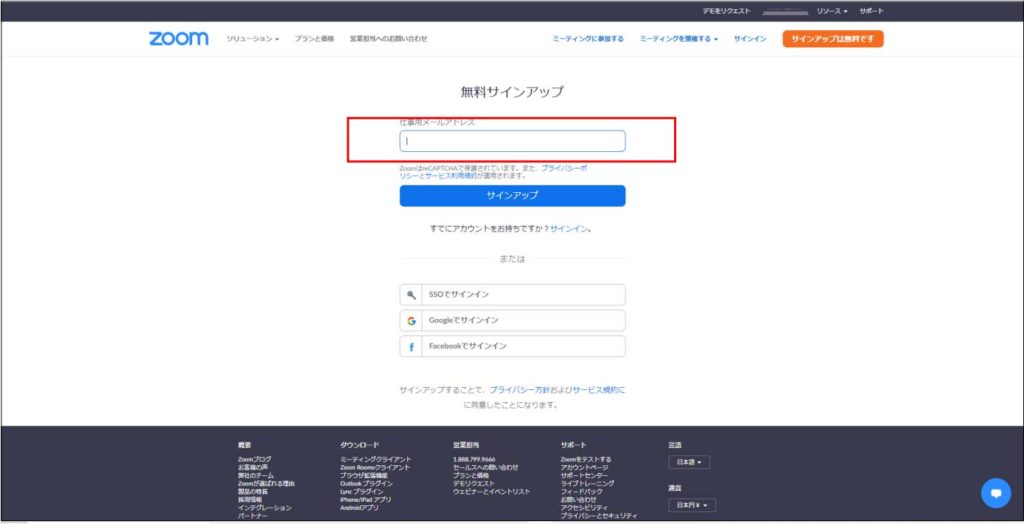Open 営業担当へのお問い合わせ in the header
The width and height of the screenshot is (1024, 524).
tap(388, 39)
